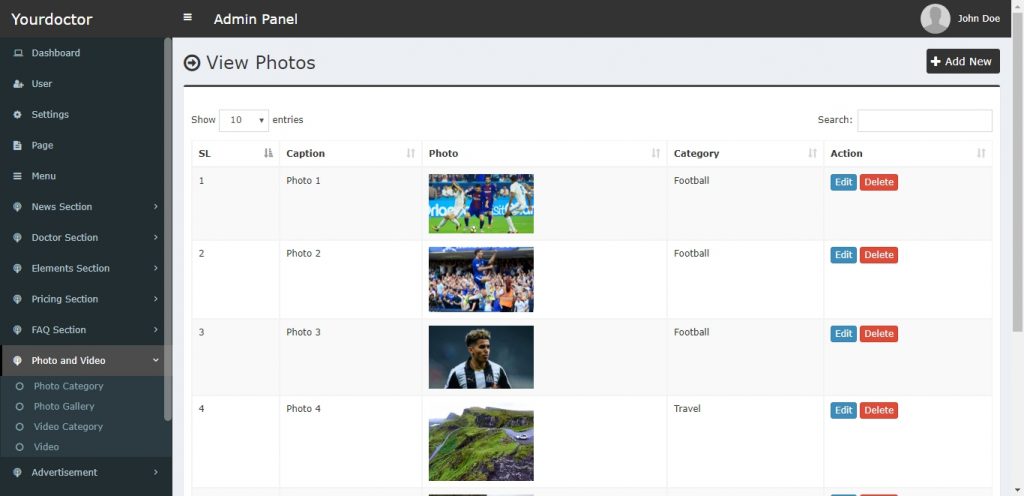Click the Add New button
The image size is (1024, 496).
tap(963, 61)
